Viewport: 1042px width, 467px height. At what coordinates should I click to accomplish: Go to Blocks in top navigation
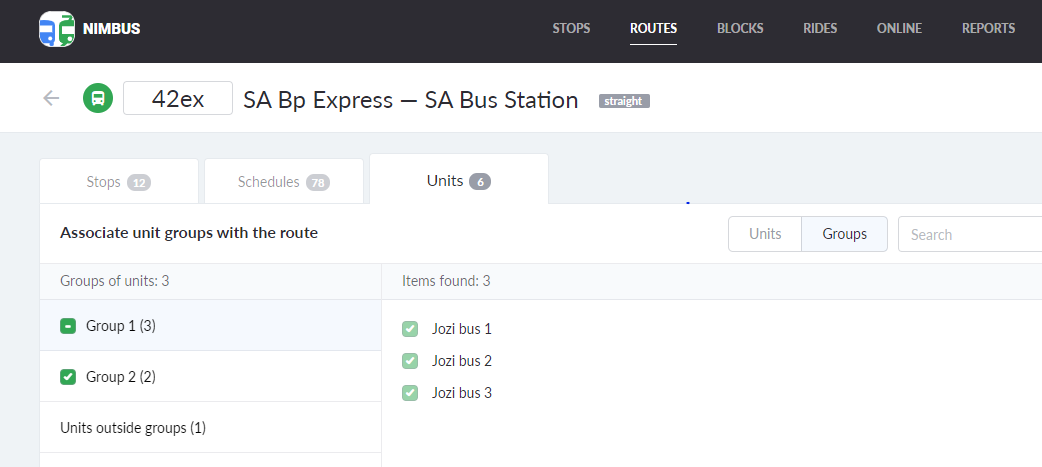740,28
